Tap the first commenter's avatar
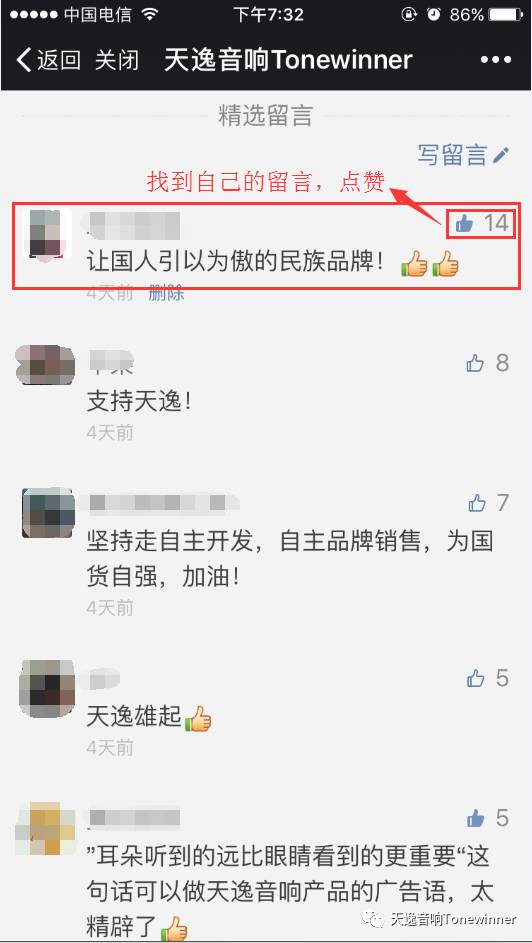Viewport: 532px width, 943px height. click(46, 233)
